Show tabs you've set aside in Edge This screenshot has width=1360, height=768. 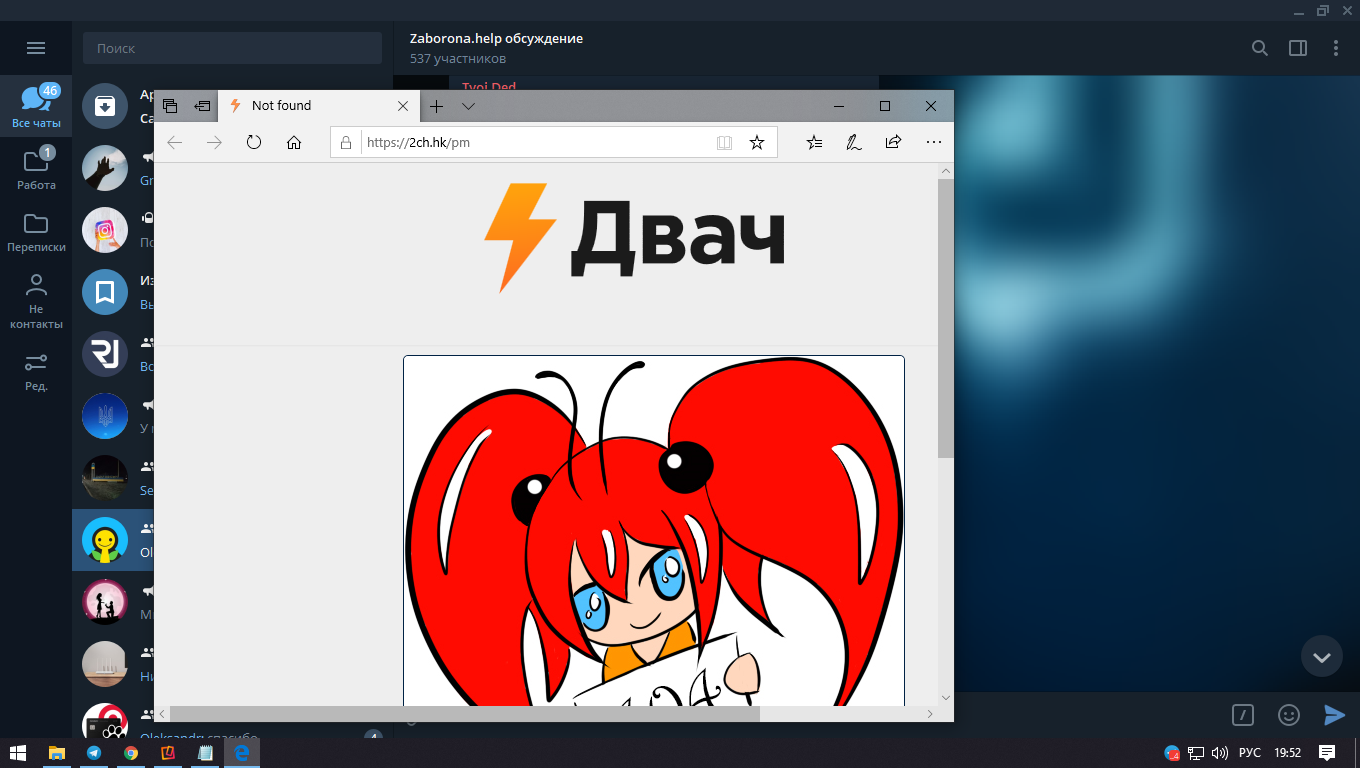coord(170,106)
